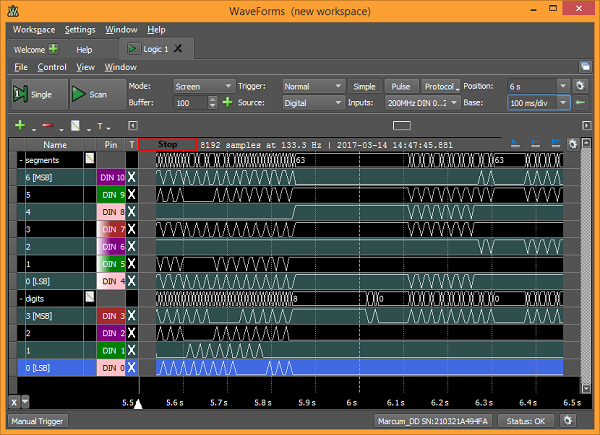Edit the segments bus properties icon
The image size is (600, 435).
(x=90, y=158)
